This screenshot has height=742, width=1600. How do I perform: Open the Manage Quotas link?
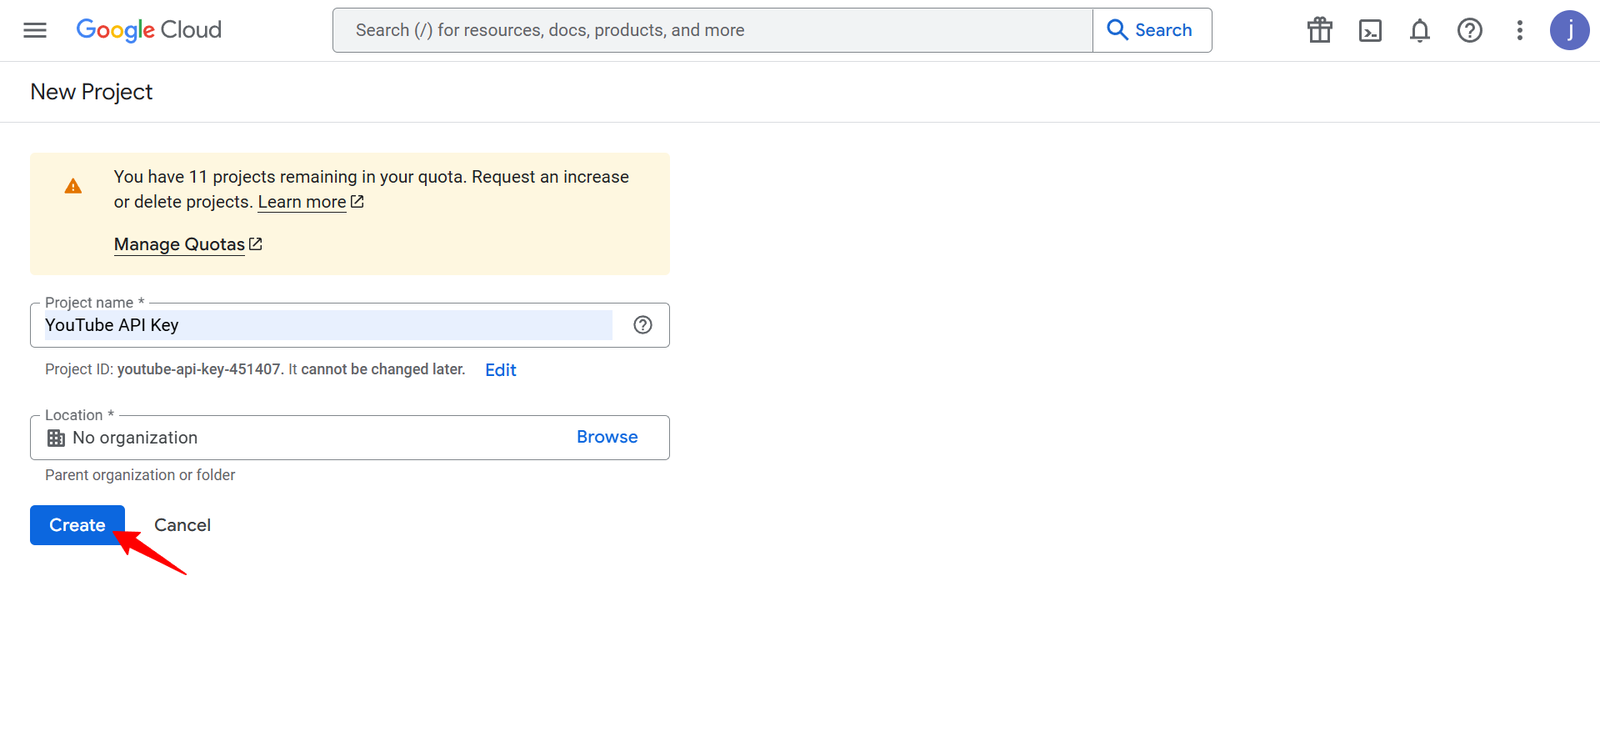180,244
